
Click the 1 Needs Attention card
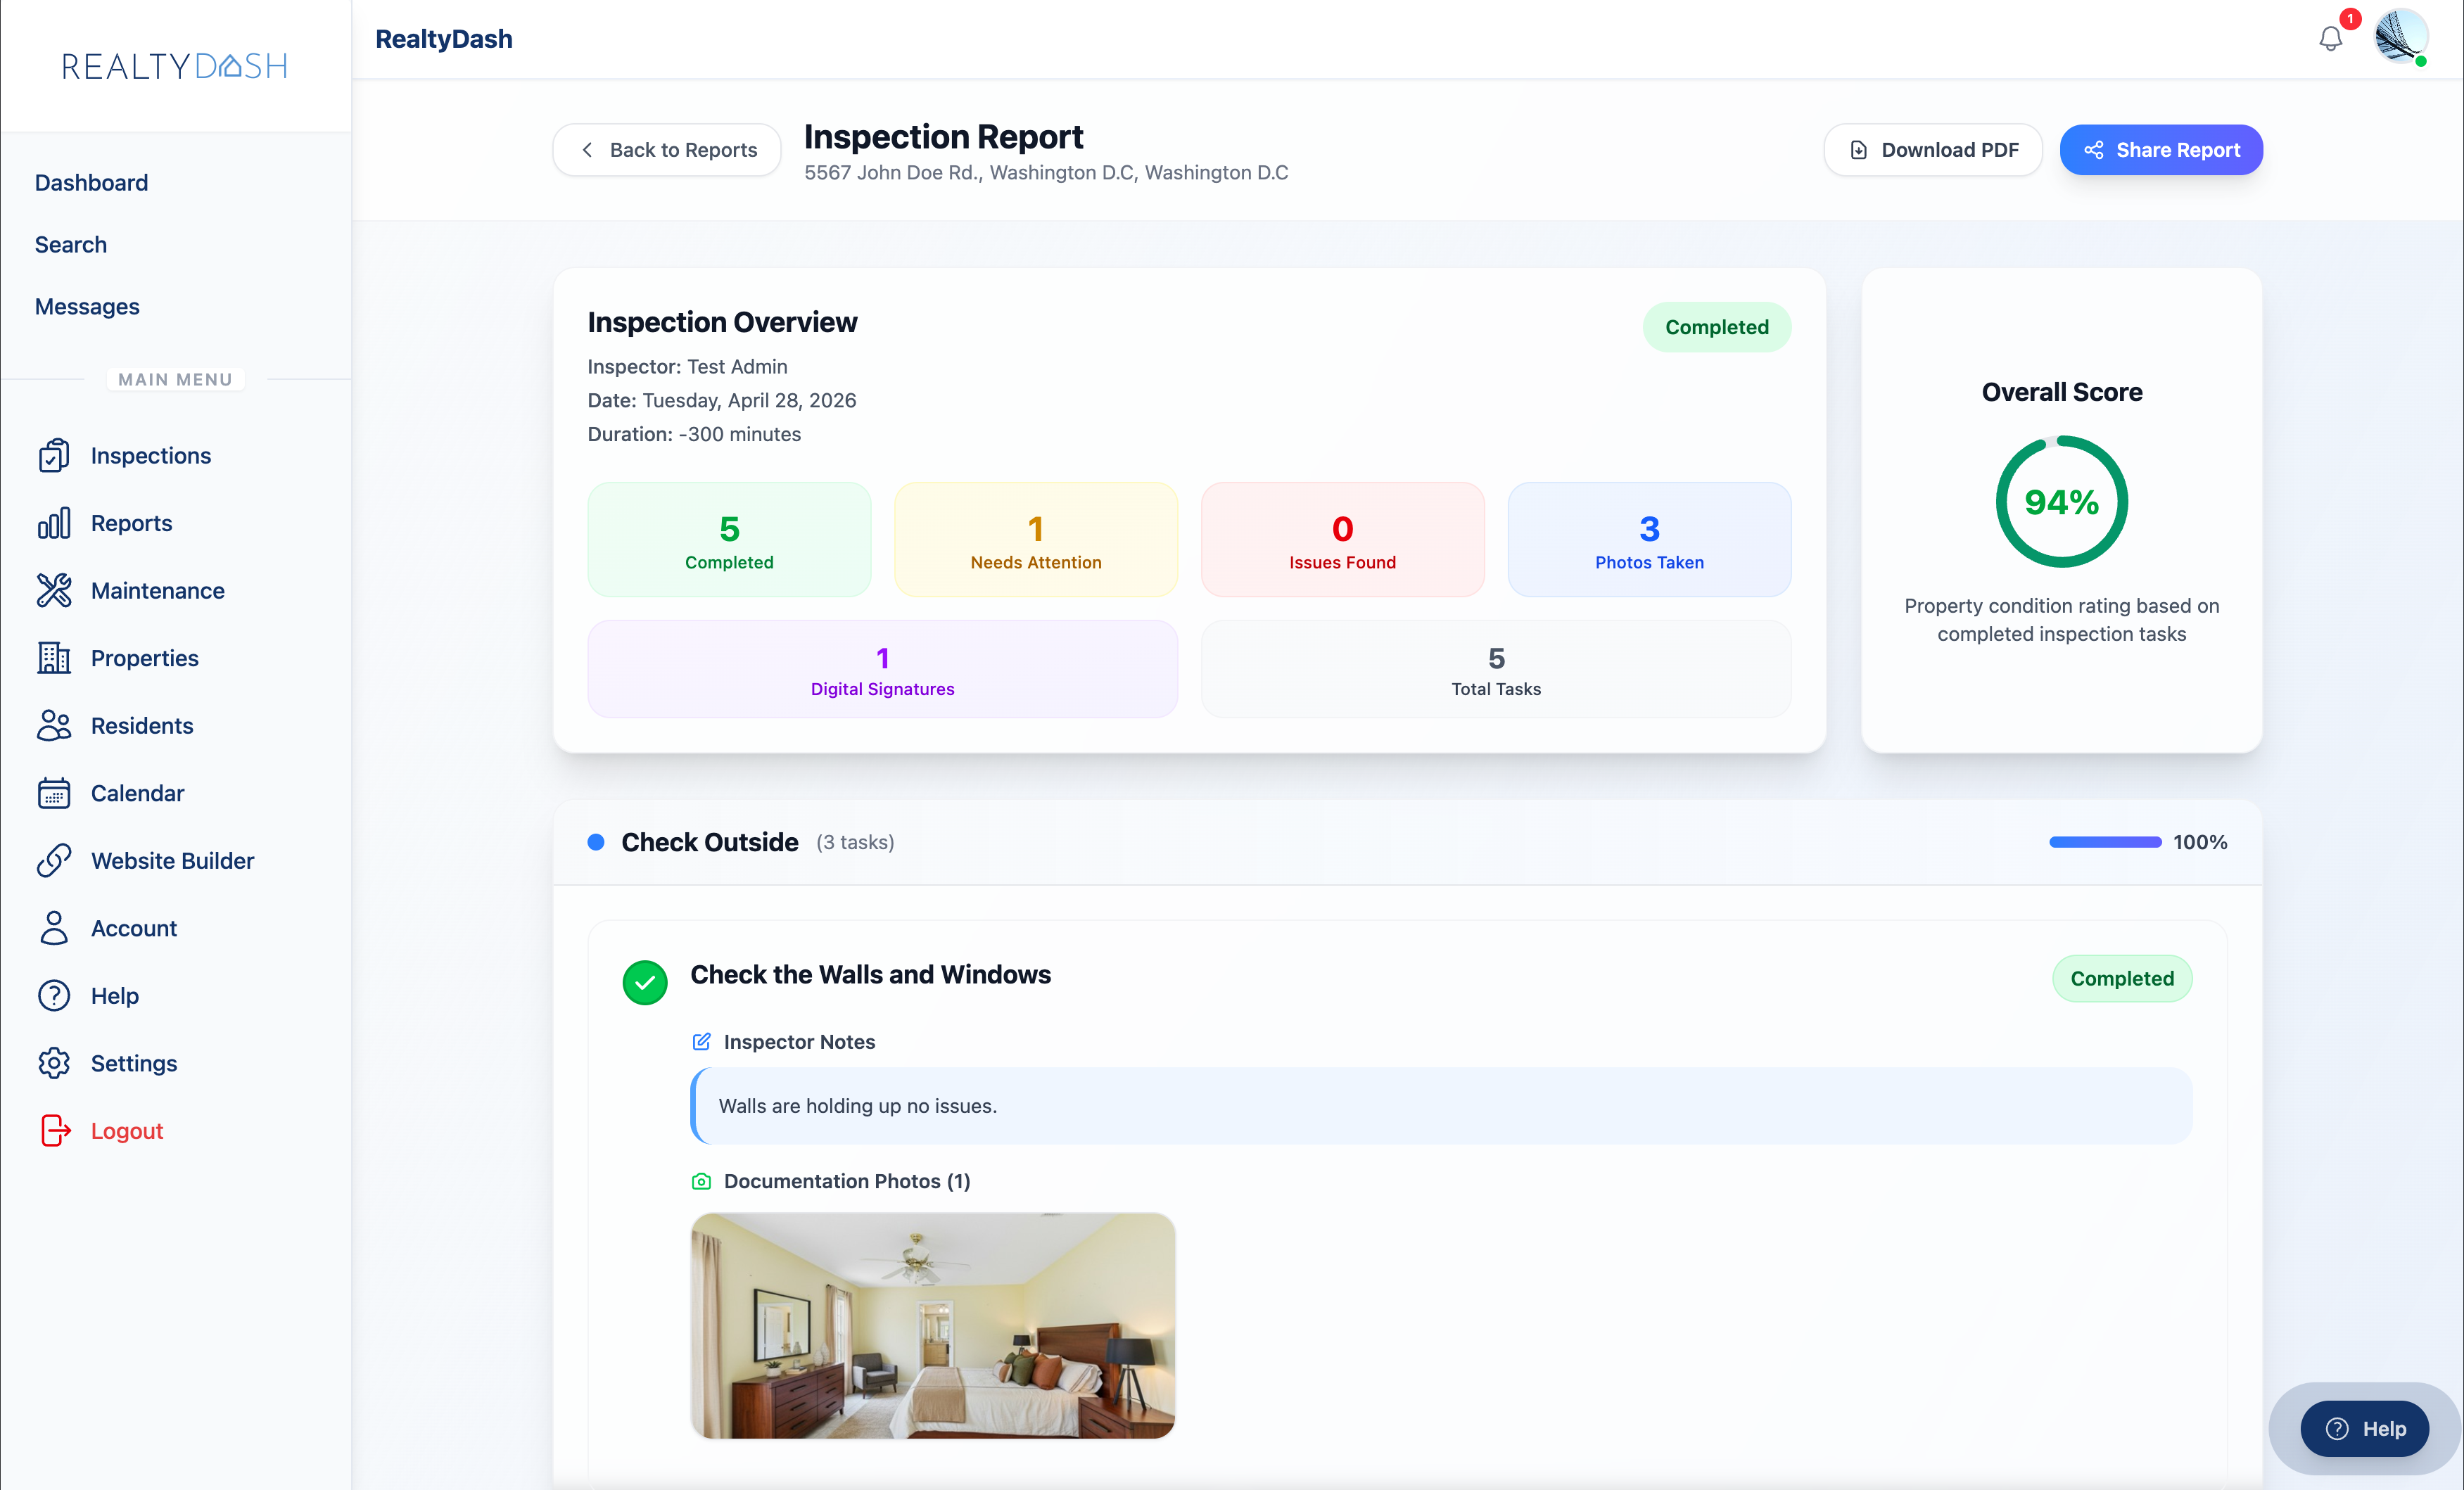pyautogui.click(x=1036, y=540)
